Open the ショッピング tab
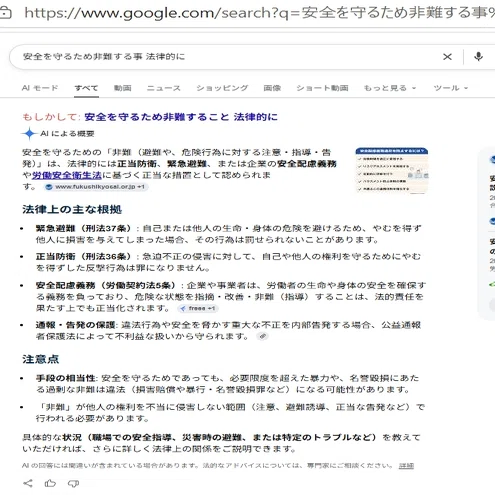The image size is (495, 495). point(222,88)
